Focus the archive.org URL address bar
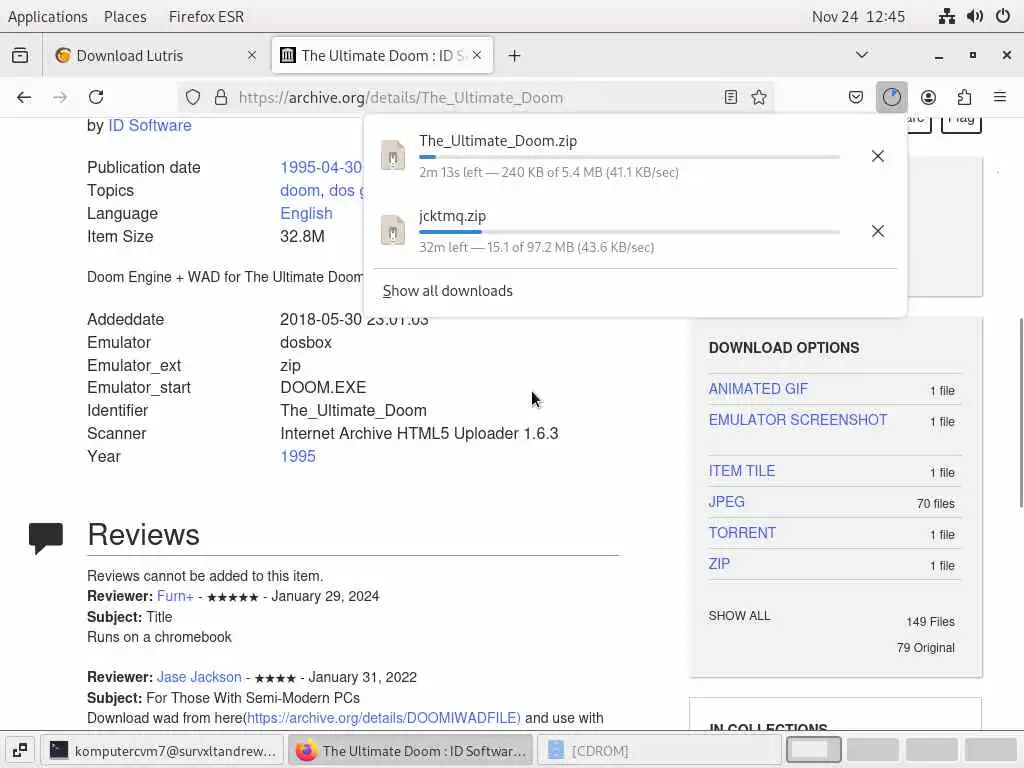Image resolution: width=1024 pixels, height=768 pixels. tap(477, 97)
